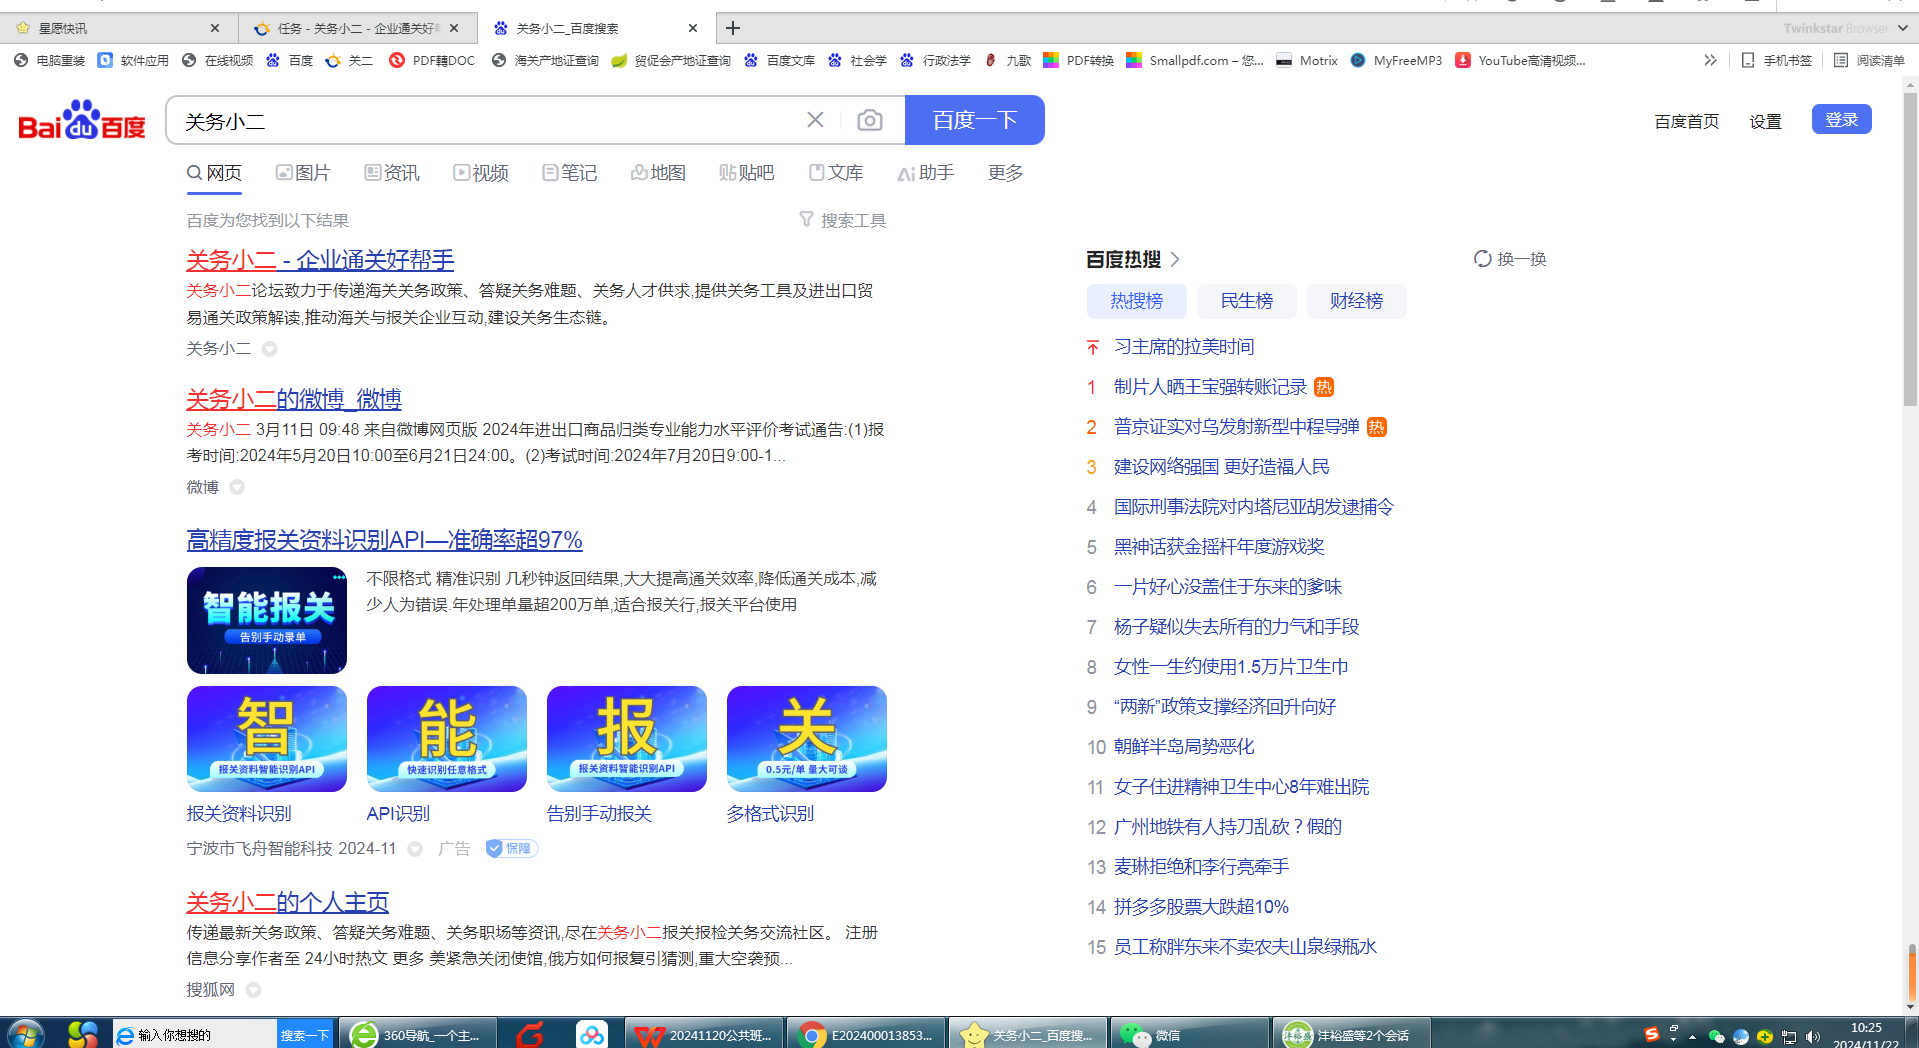Open the 20241120公共班 WPS taskbar item
Image resolution: width=1919 pixels, height=1048 pixels.
point(705,1034)
